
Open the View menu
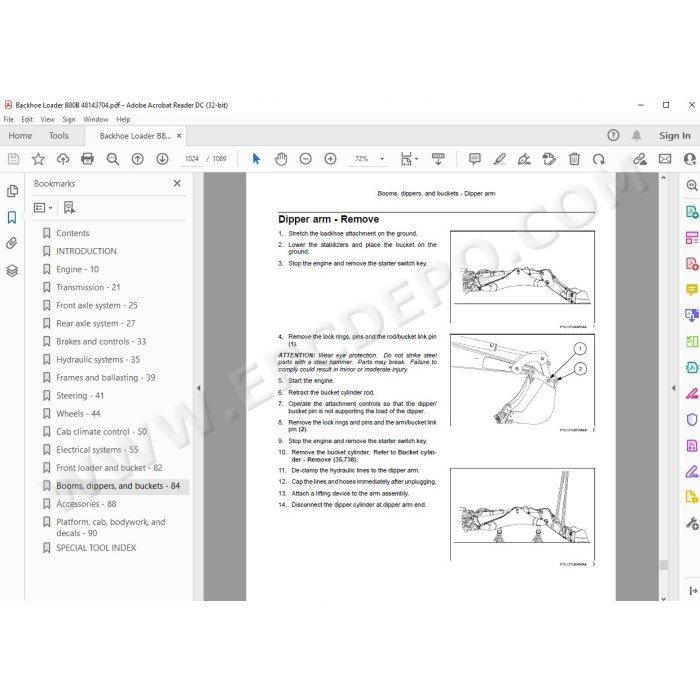pyautogui.click(x=47, y=119)
